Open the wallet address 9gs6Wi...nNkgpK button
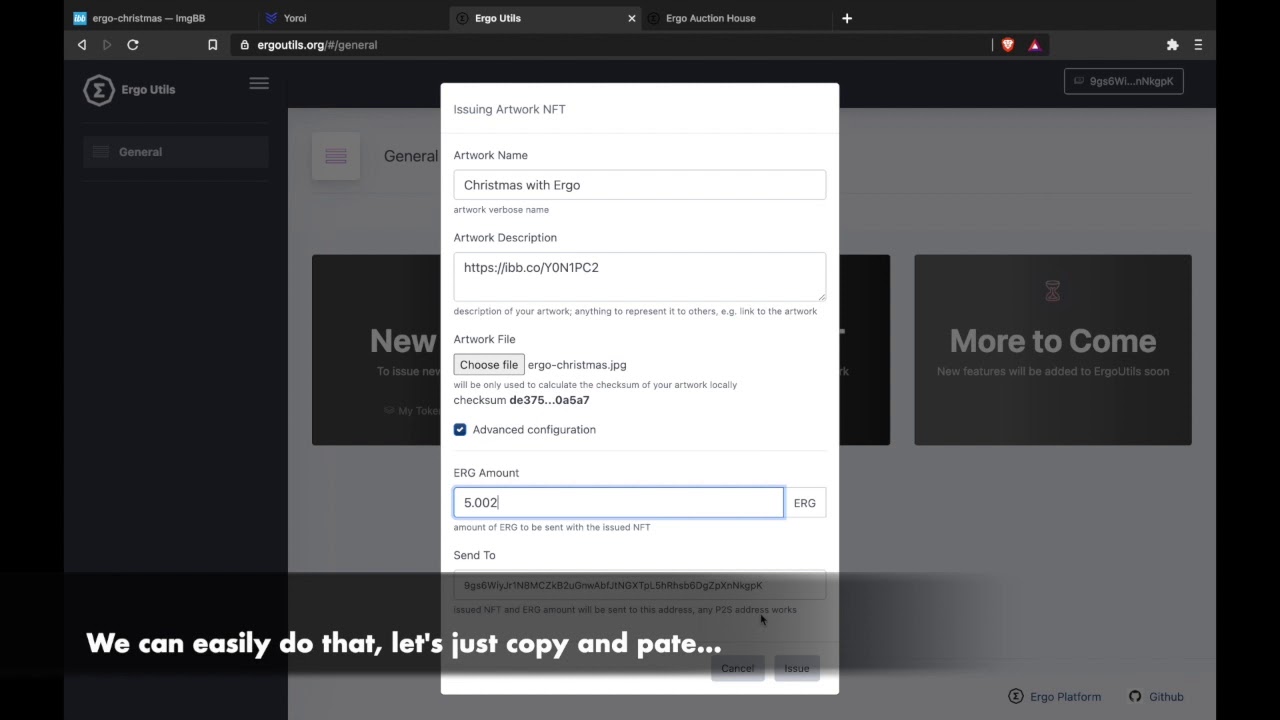Image resolution: width=1280 pixels, height=720 pixels. [1123, 82]
